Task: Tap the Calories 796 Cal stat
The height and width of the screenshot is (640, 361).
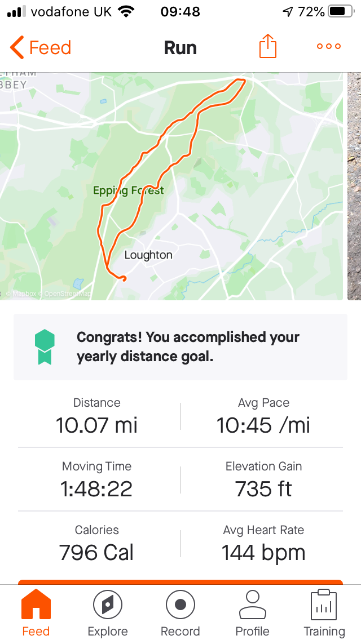Action: tap(97, 543)
